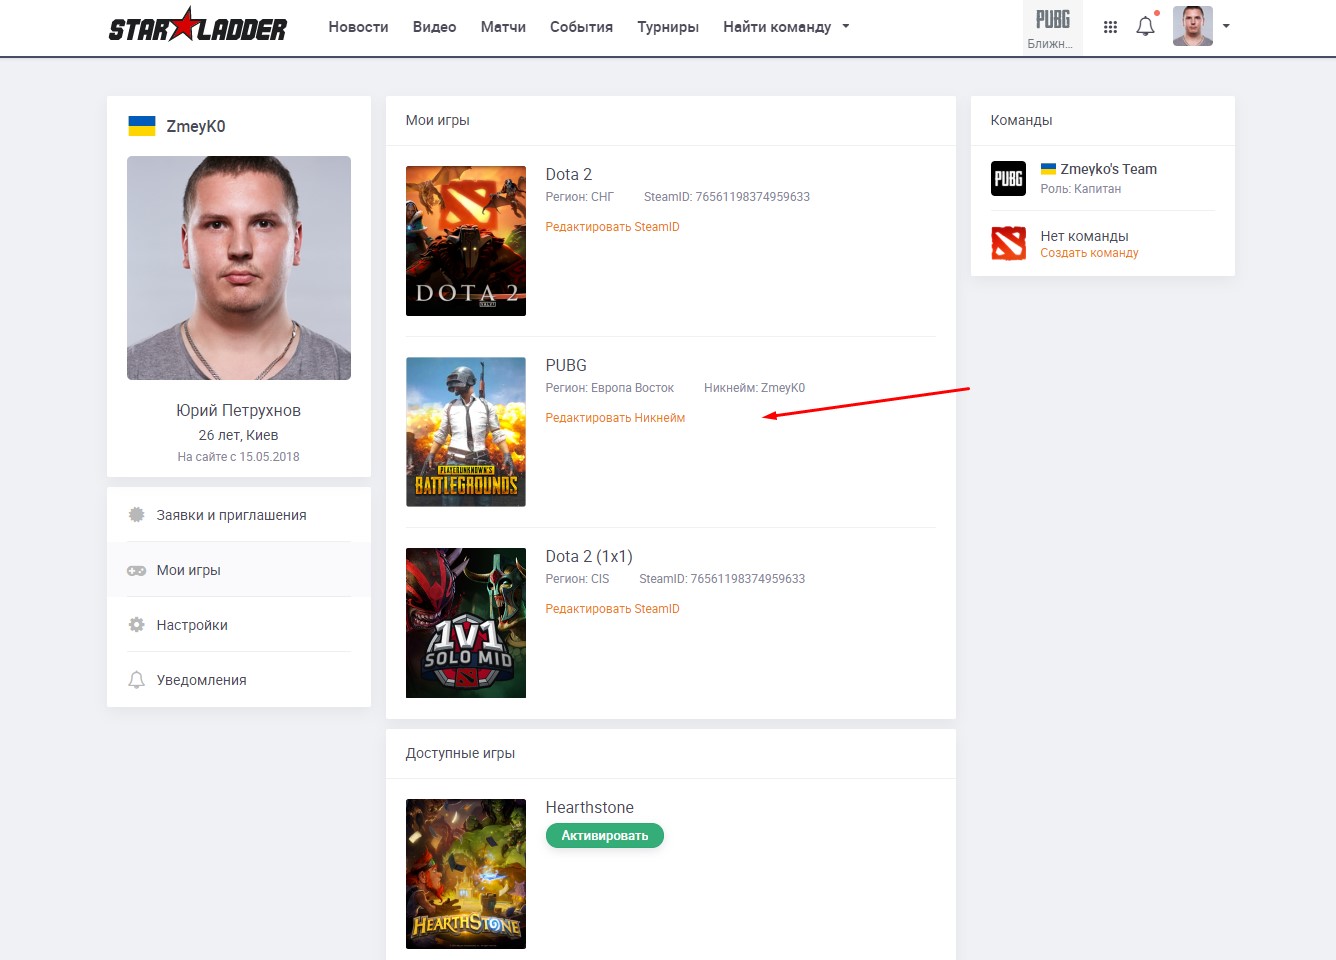Click the Dota 2 game title

point(568,174)
